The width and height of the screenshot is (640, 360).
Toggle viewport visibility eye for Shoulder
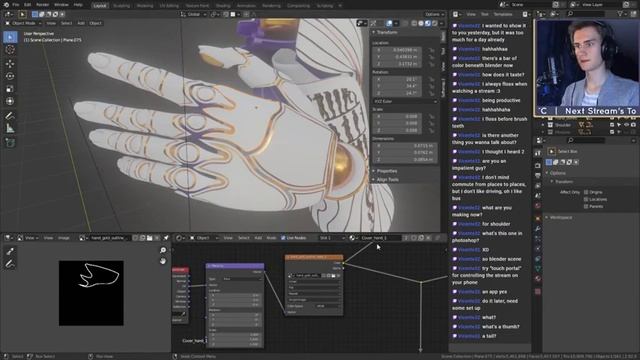pyautogui.click(x=627, y=125)
